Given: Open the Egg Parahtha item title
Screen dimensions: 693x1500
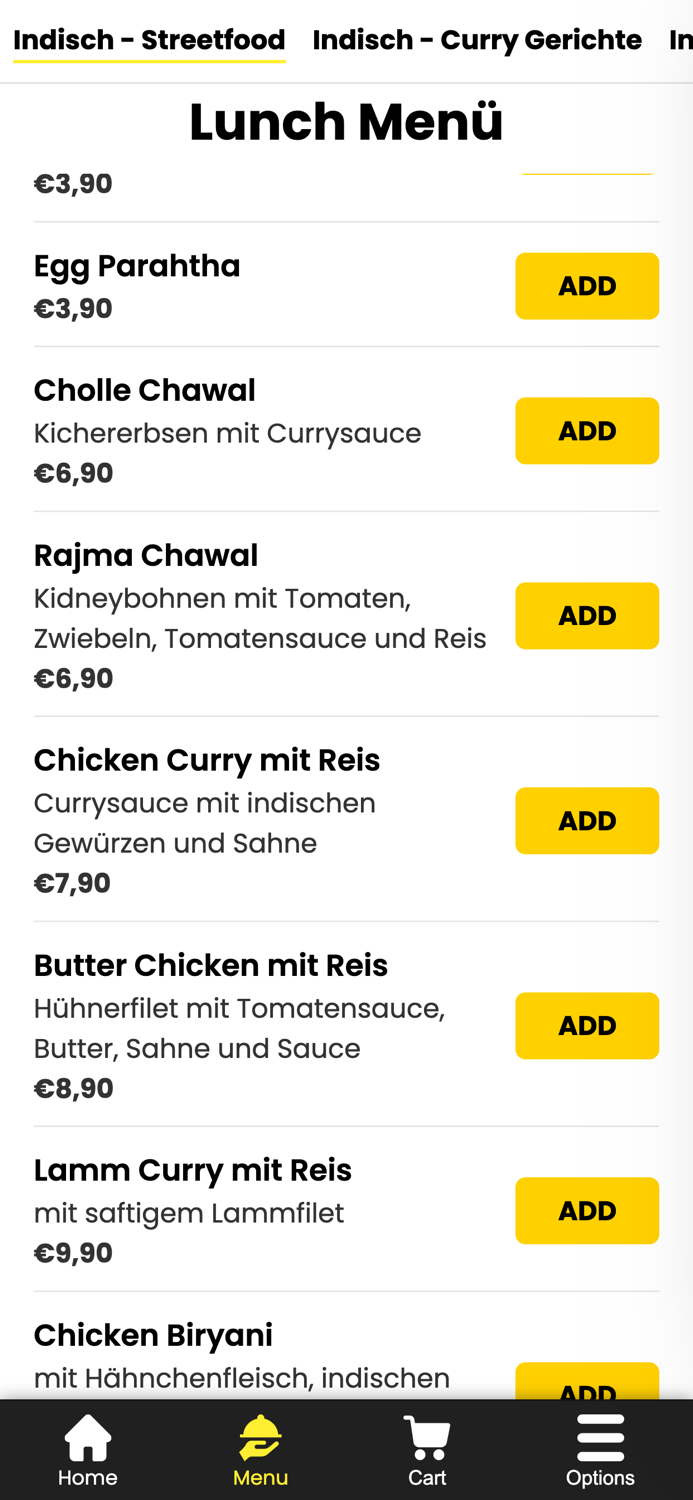Looking at the screenshot, I should tap(137, 265).
